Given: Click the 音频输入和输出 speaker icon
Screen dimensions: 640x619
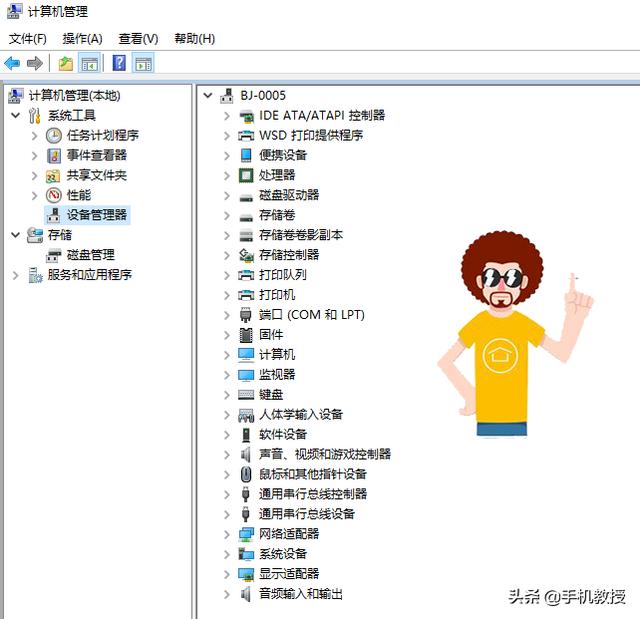Looking at the screenshot, I should click(246, 594).
